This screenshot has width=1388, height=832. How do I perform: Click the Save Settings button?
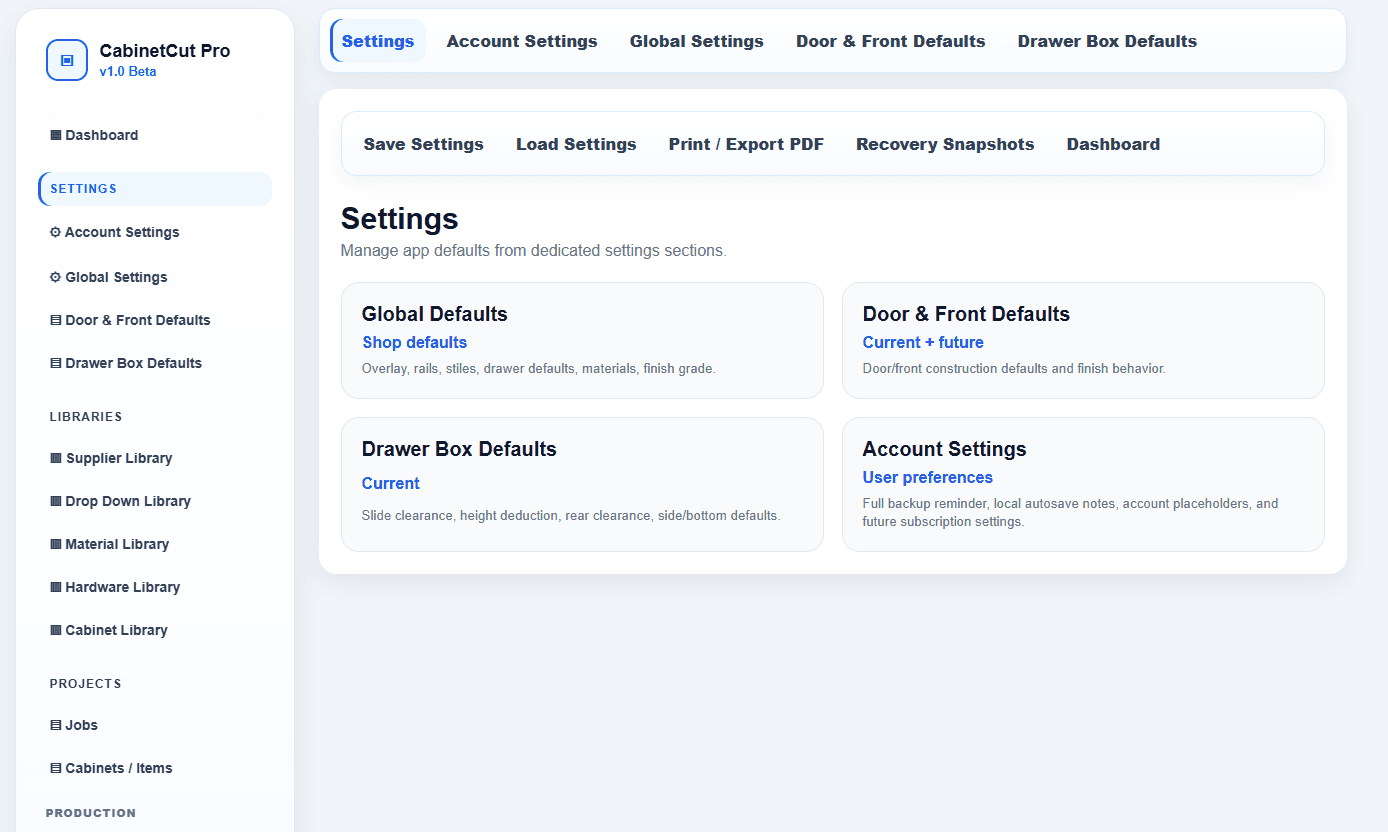pos(424,144)
